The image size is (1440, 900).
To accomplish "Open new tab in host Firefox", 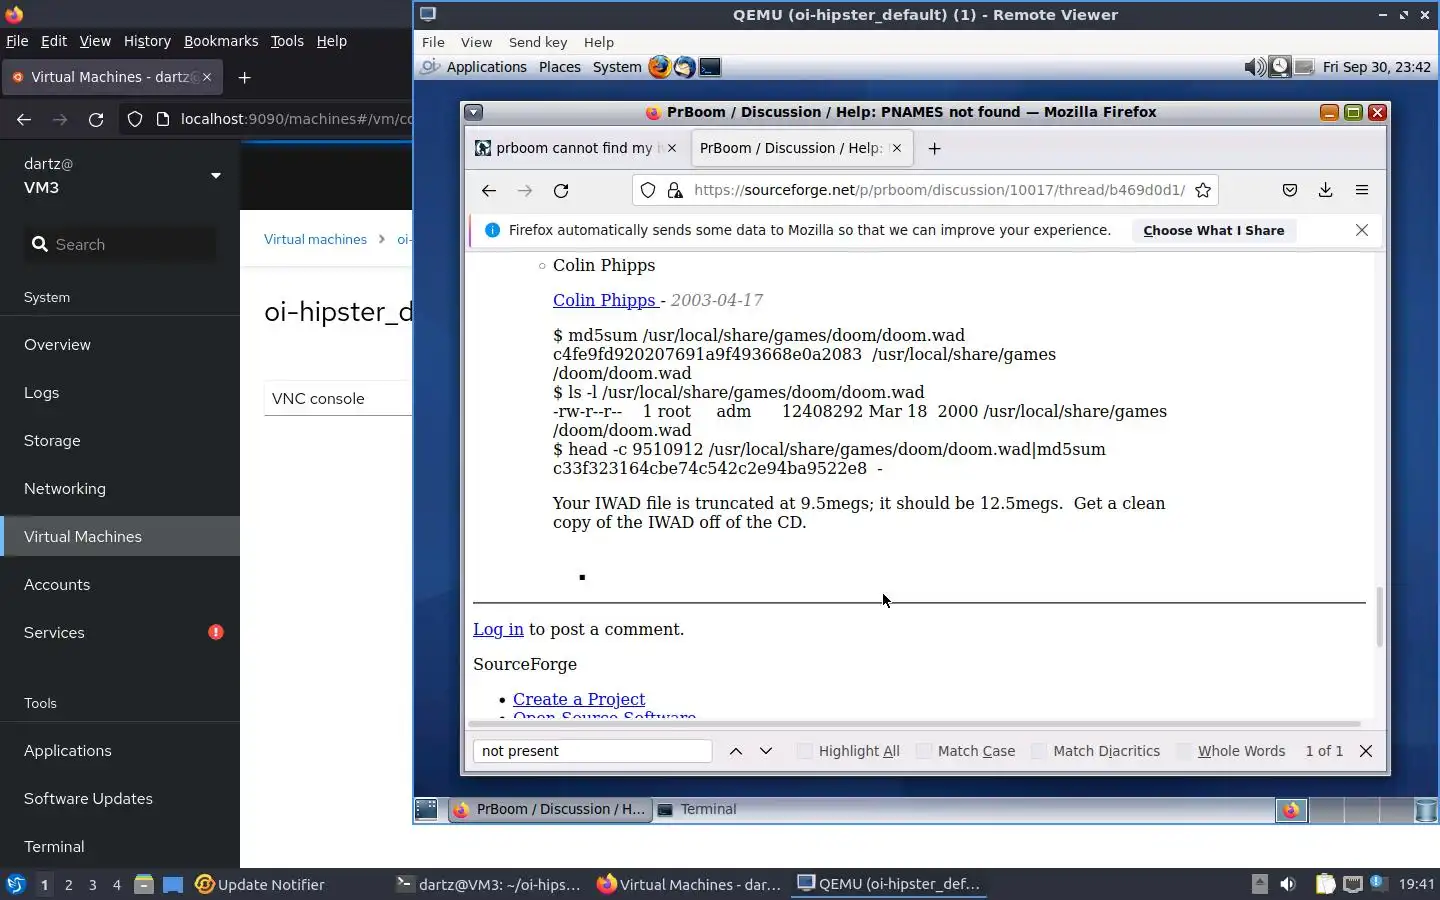I will [x=244, y=77].
